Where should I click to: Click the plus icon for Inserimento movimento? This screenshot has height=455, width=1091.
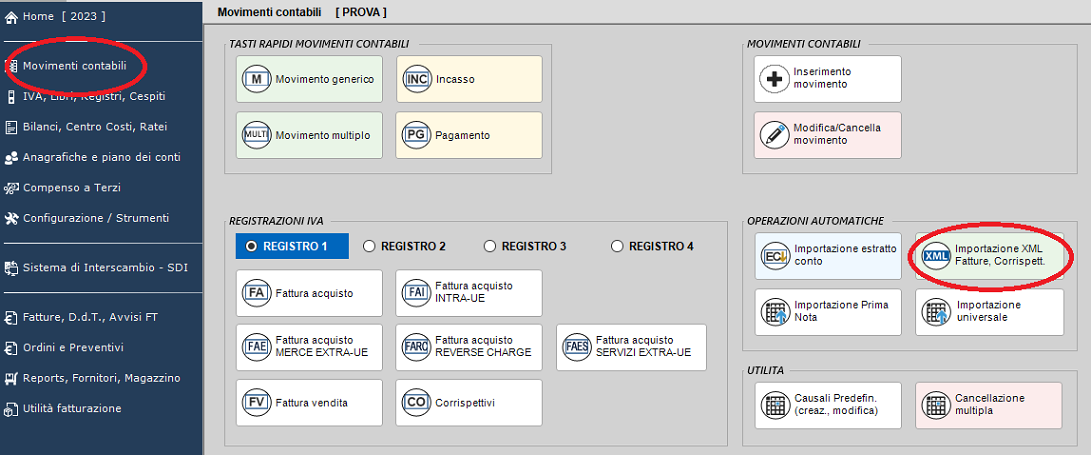pos(774,79)
